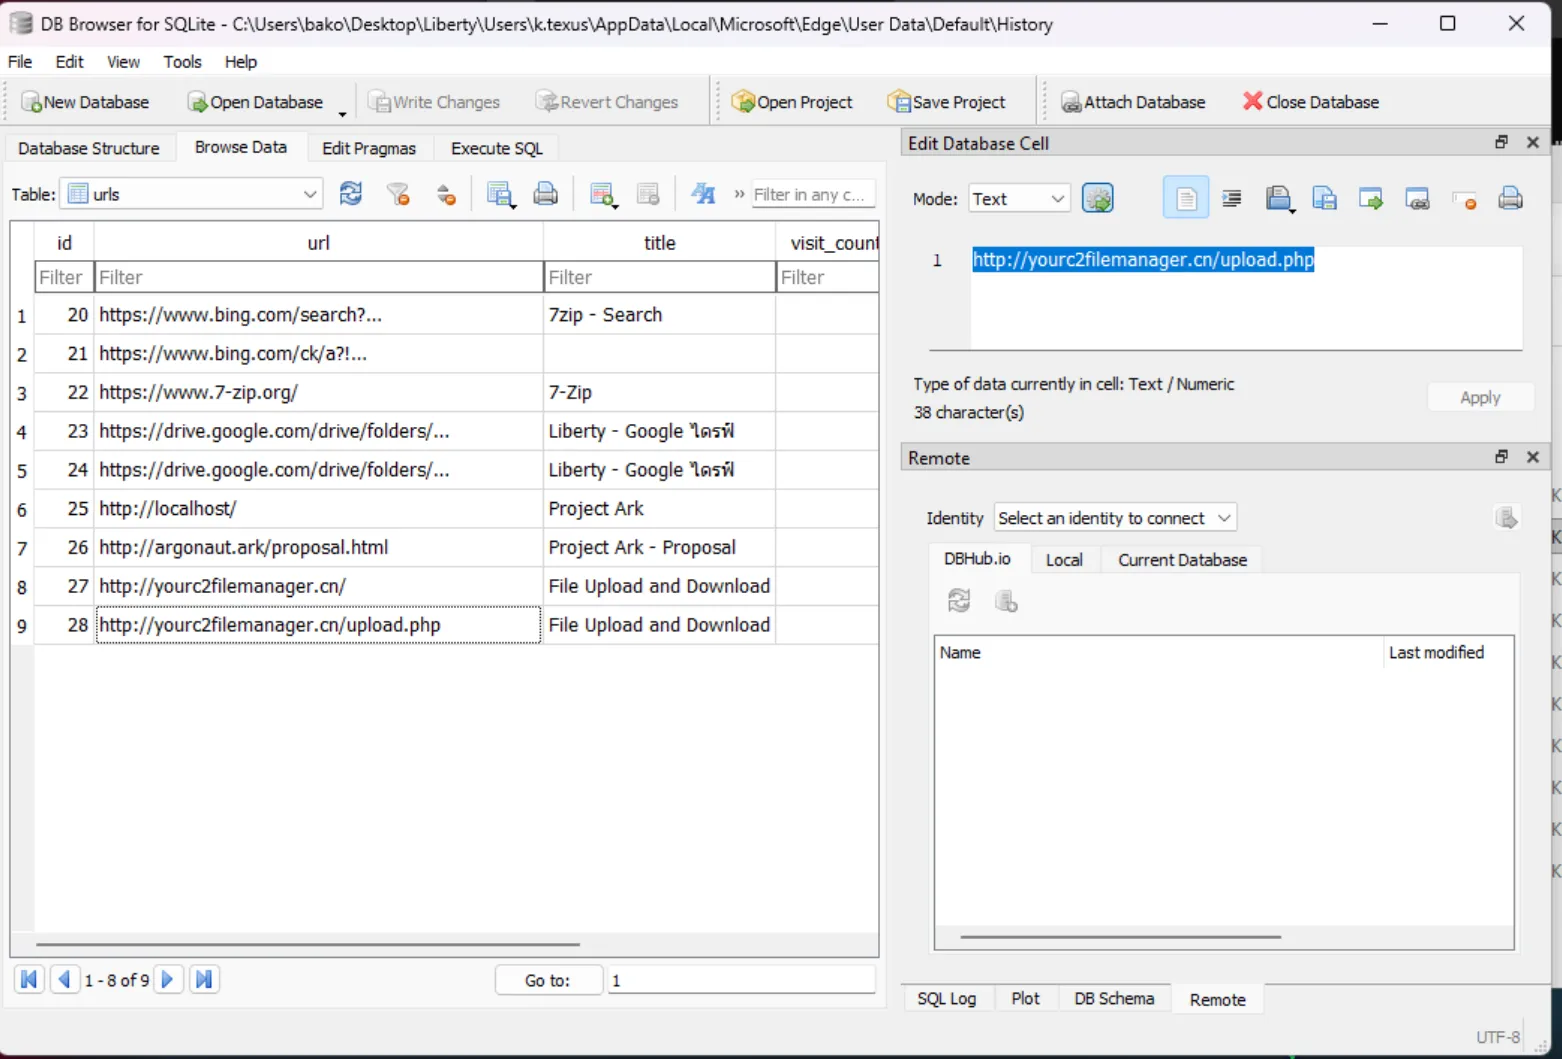This screenshot has width=1562, height=1059.
Task: Click the title column filter field
Action: point(660,277)
